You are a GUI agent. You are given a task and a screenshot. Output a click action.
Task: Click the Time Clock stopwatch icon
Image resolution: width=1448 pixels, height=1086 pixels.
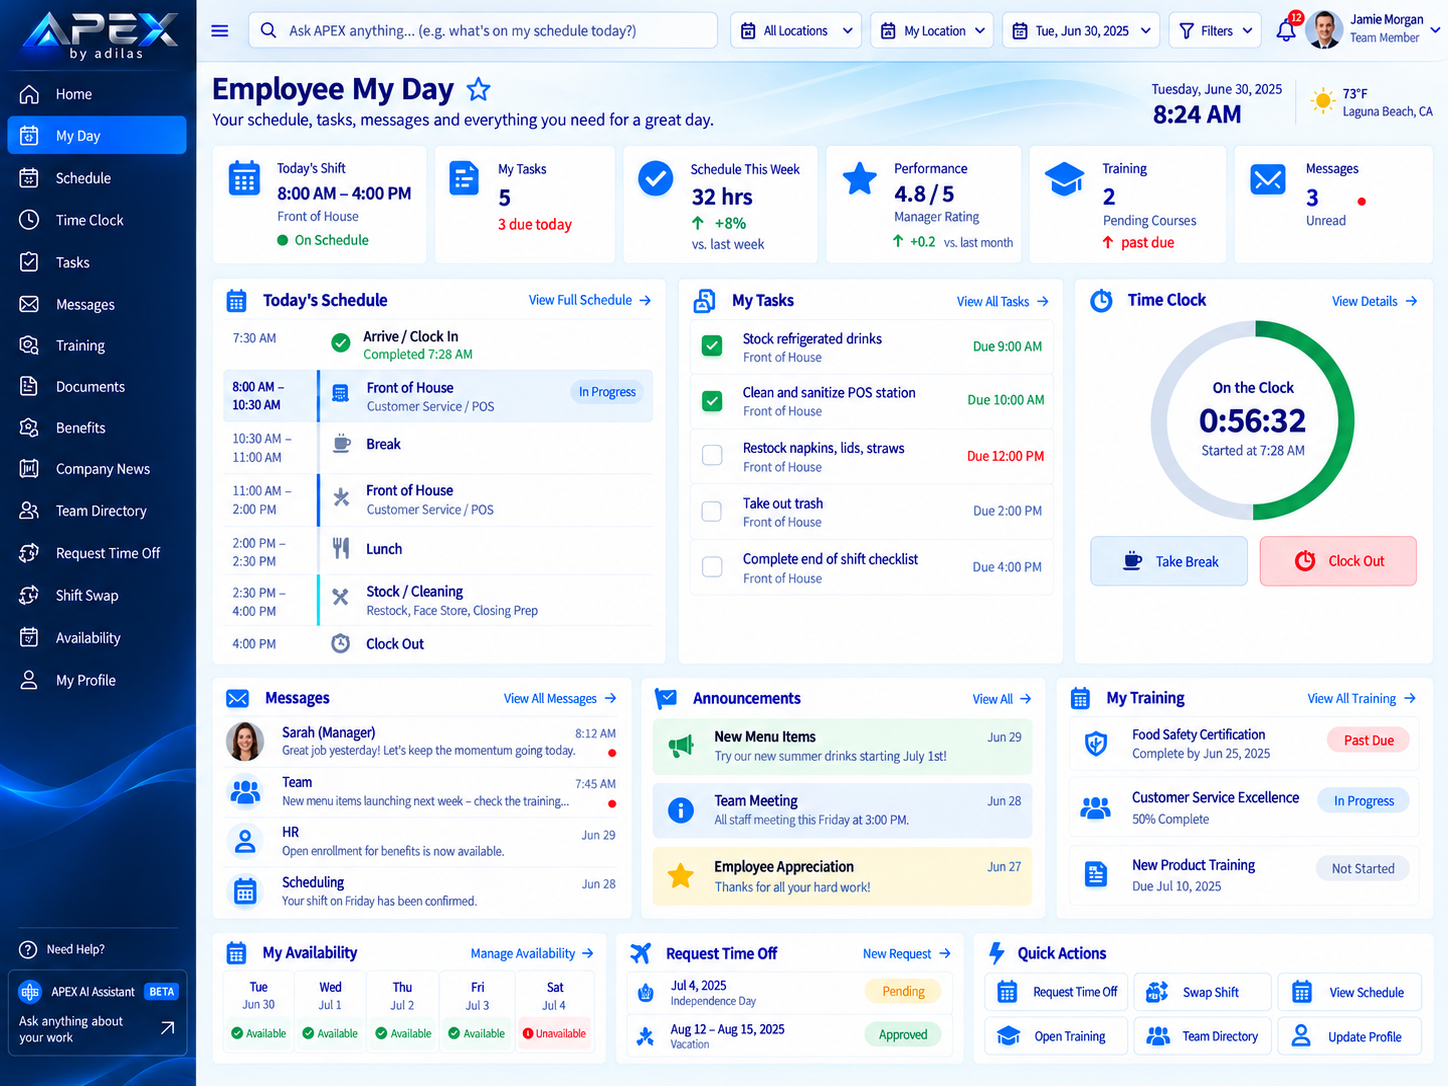[x=1101, y=300]
